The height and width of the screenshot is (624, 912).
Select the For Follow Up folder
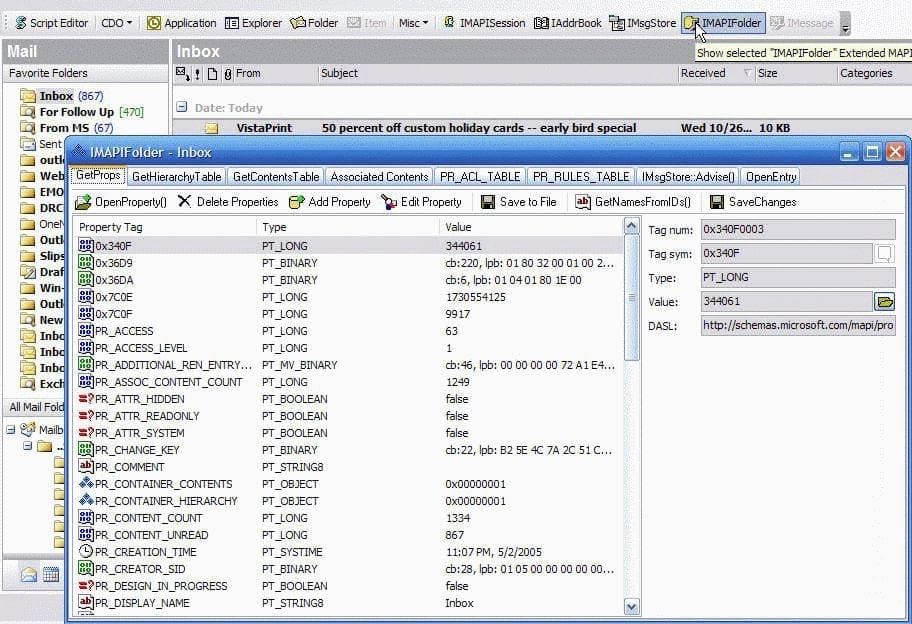tap(81, 112)
